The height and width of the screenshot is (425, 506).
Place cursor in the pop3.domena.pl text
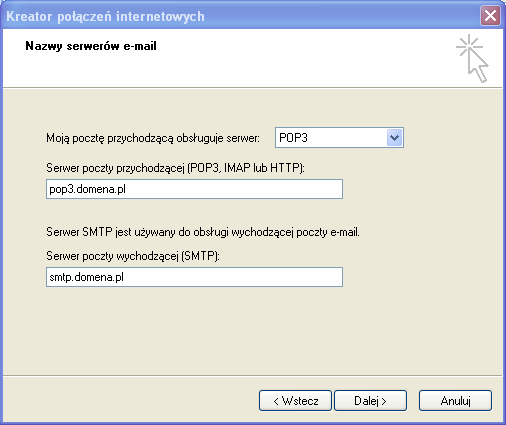87,189
